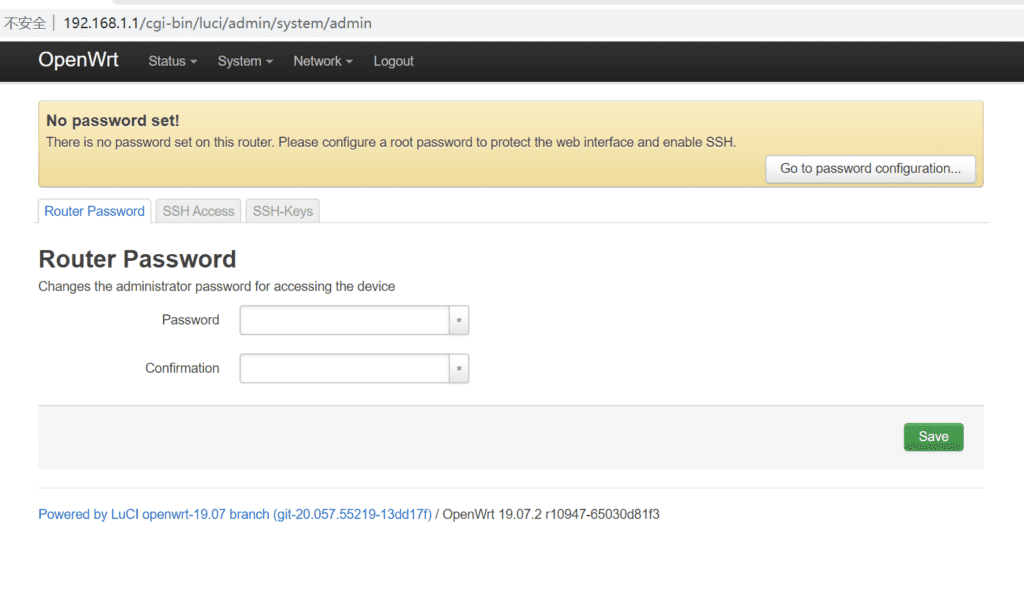Click the browser address bar URL
The image size is (1024, 592).
point(227,22)
